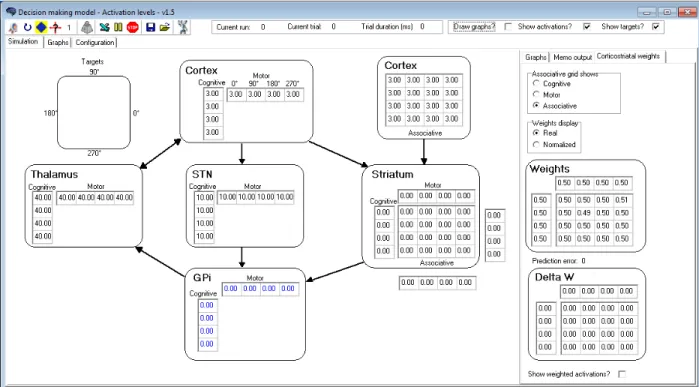This screenshot has width=699, height=387.
Task: Select the Corticostriatal weights tab
Action: point(628,56)
